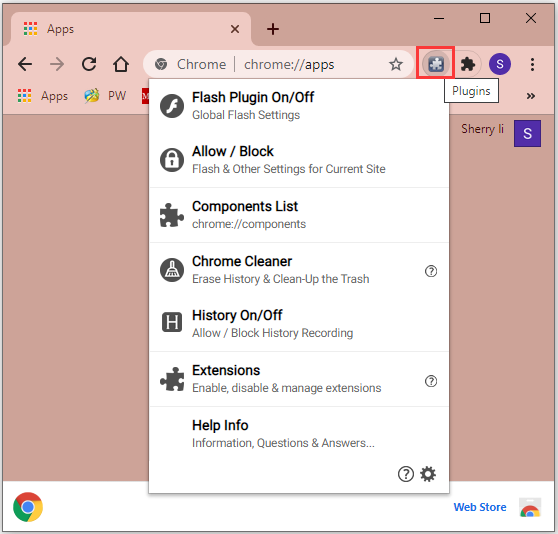Click the Flash icon for Flash Plugin On/Off
The height and width of the screenshot is (534, 558).
click(172, 106)
